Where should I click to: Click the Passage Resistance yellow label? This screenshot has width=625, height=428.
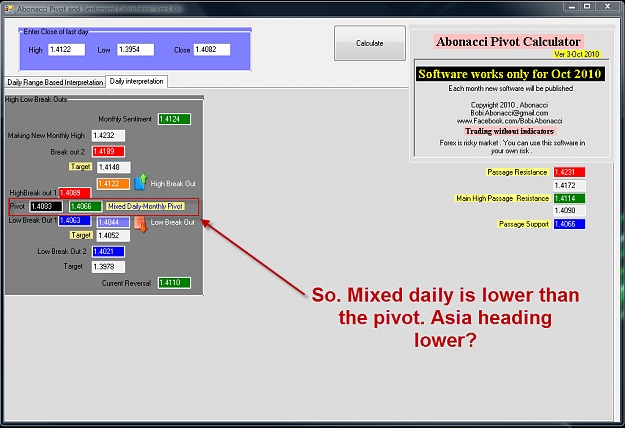point(517,172)
